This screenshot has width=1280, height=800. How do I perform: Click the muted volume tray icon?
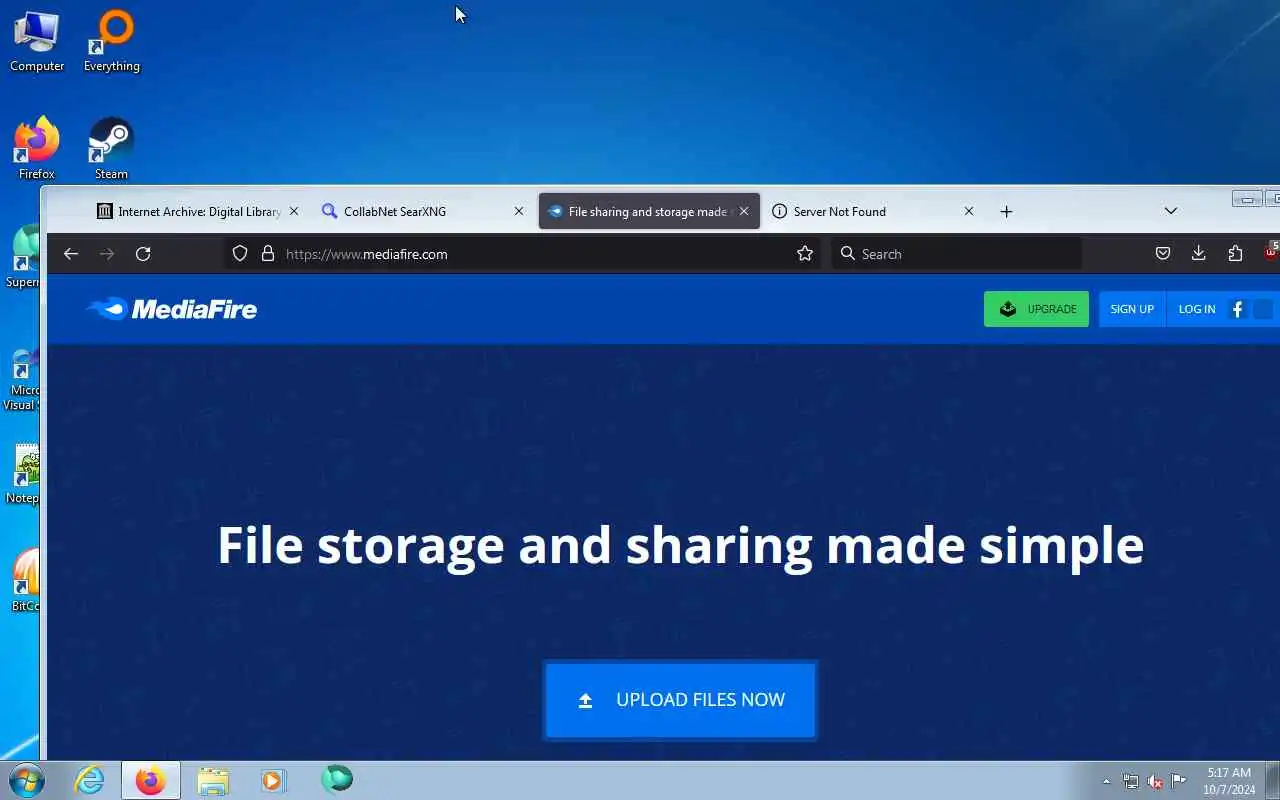(1155, 781)
